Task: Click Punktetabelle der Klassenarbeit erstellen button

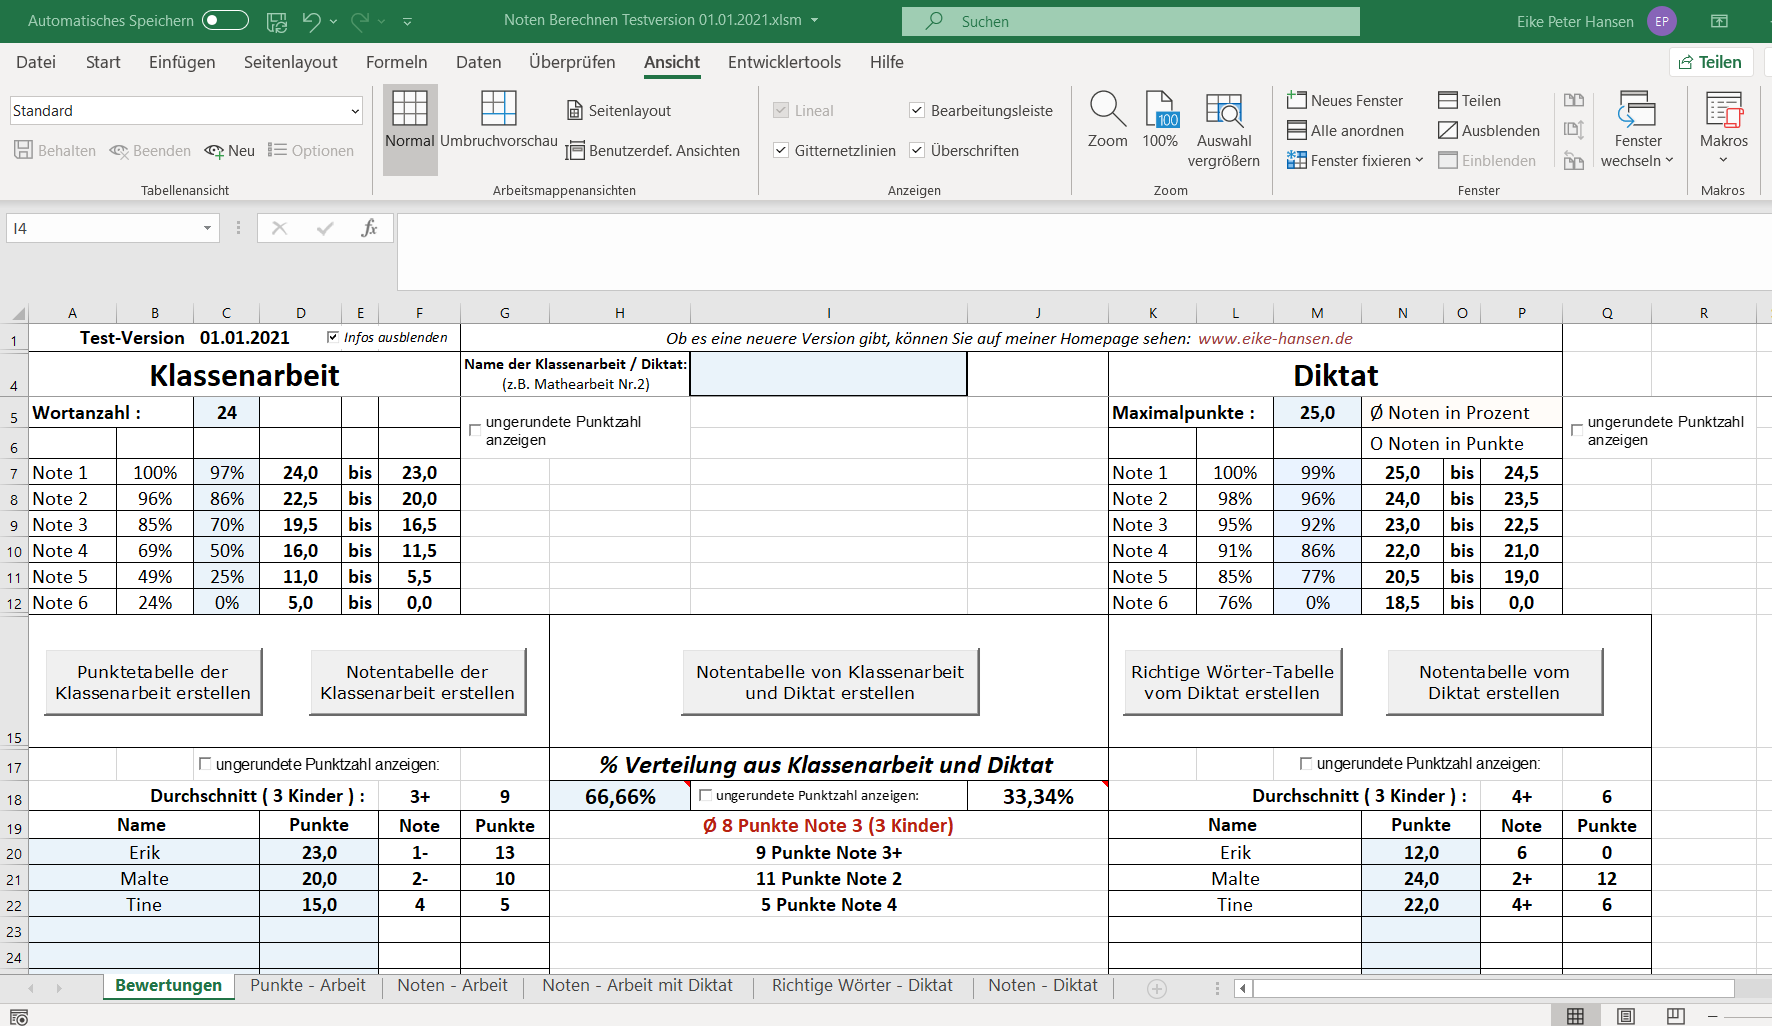Action: [x=153, y=682]
